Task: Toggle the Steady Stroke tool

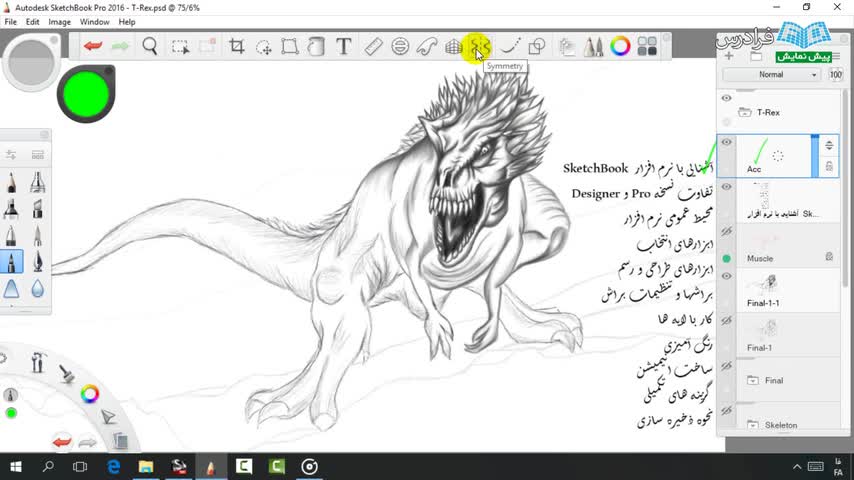Action: click(x=510, y=46)
